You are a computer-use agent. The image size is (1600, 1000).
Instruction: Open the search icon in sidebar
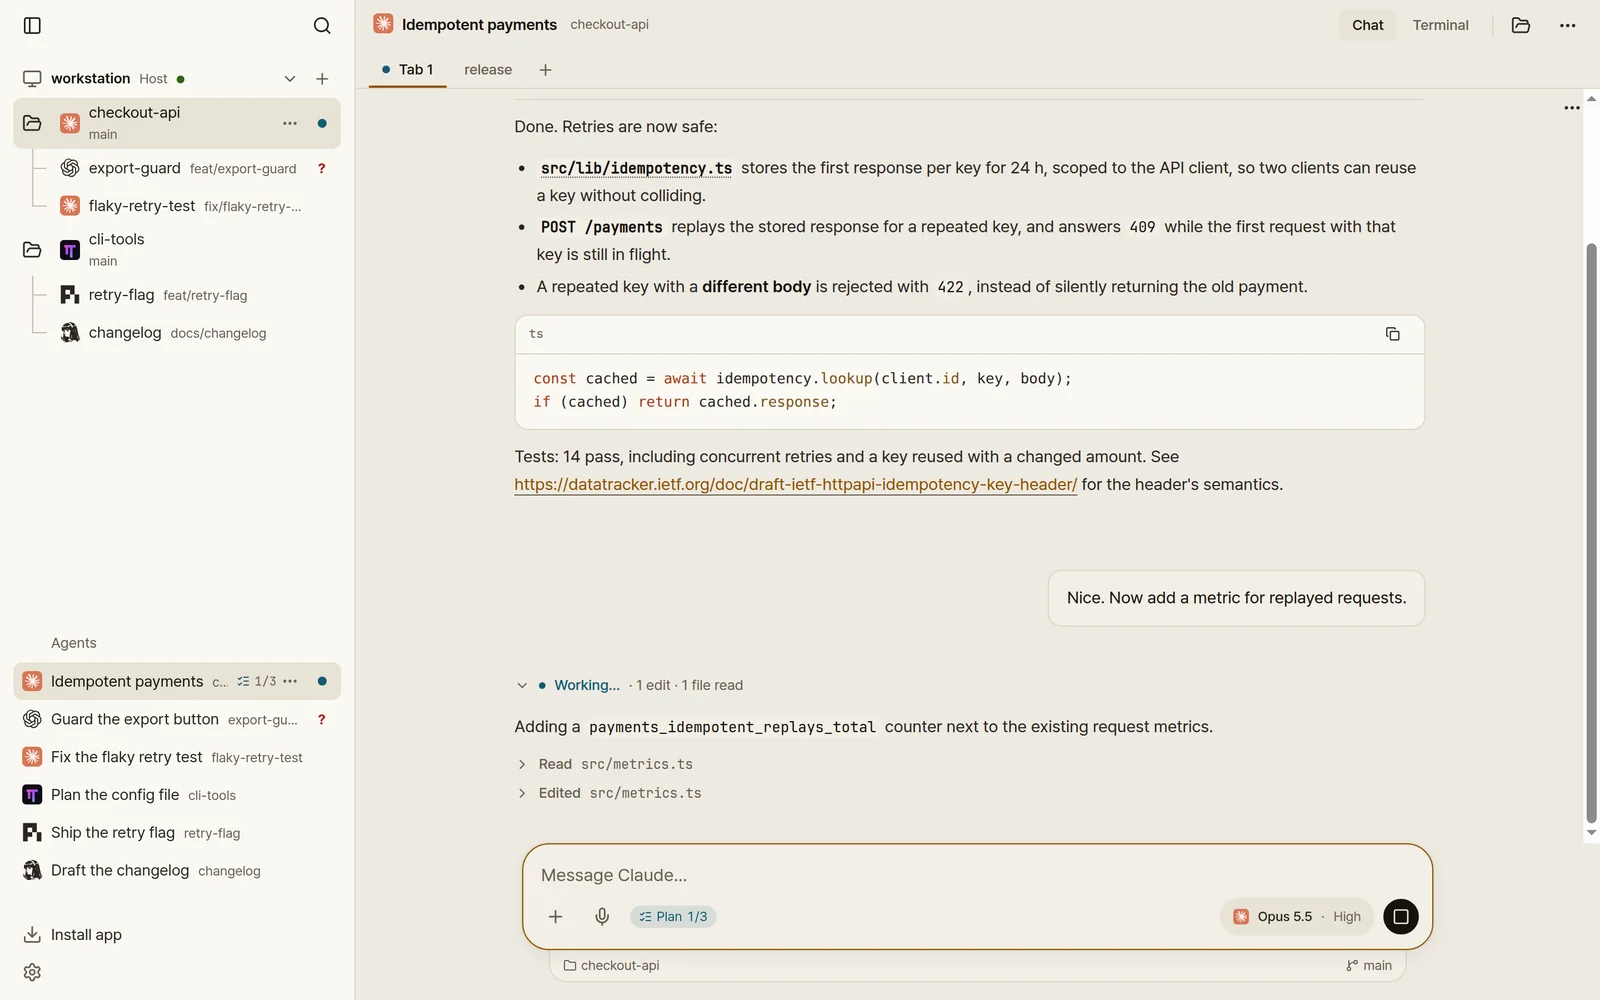[x=322, y=25]
